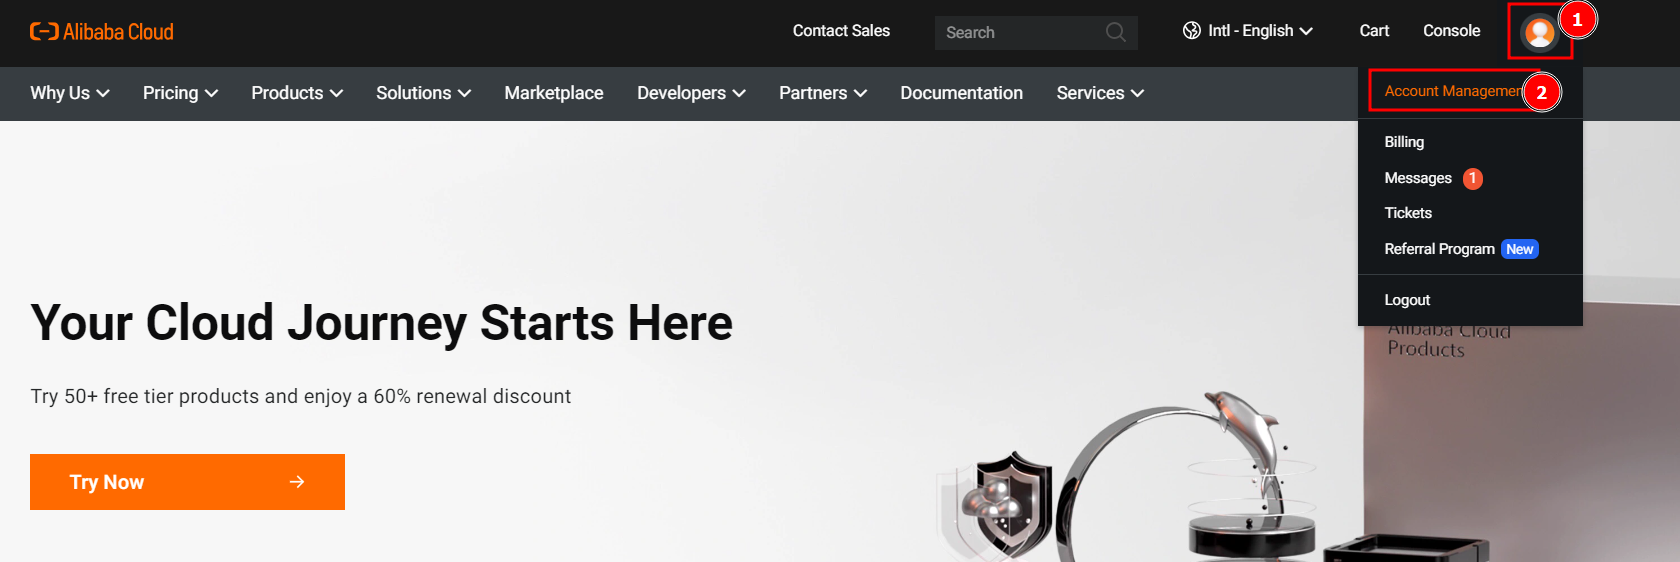Click the New badge beside Referral Program
The image size is (1680, 562).
pos(1519,249)
